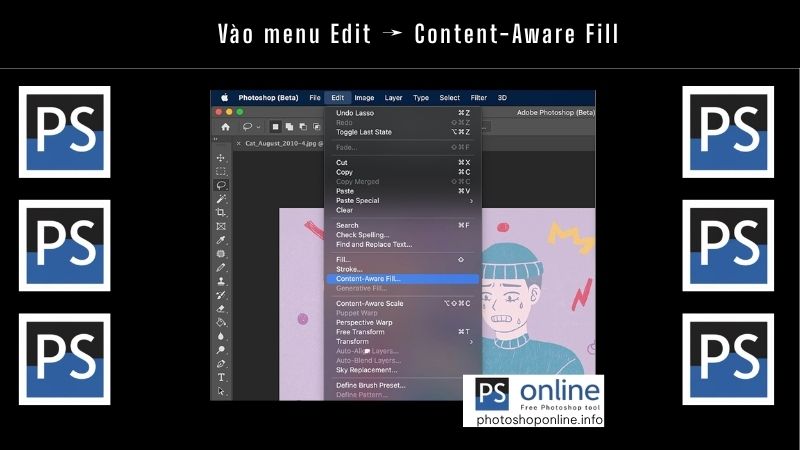This screenshot has height=450, width=800.
Task: Open the Photoshop (Beta) menu
Action: click(x=268, y=97)
